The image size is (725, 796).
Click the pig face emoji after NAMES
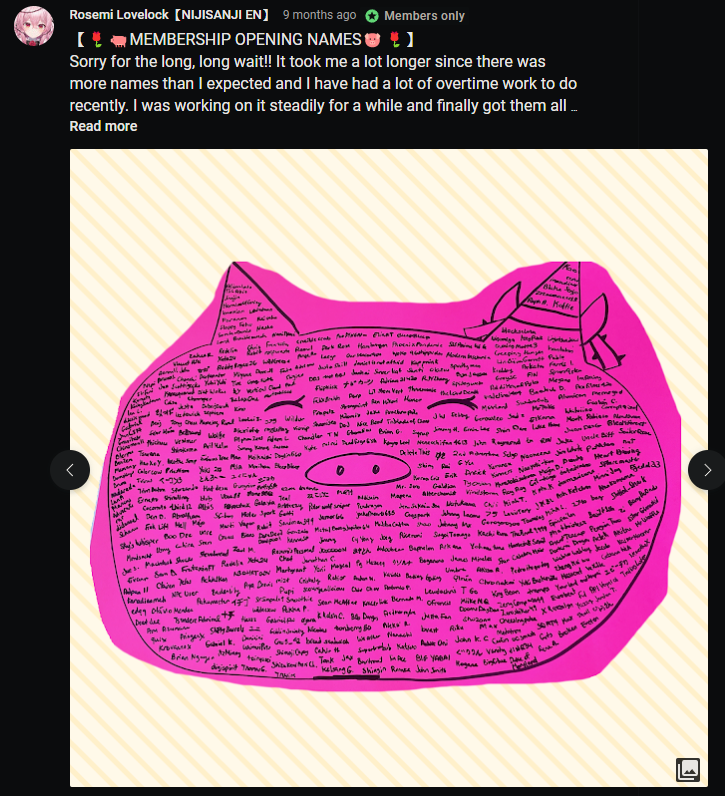372,40
